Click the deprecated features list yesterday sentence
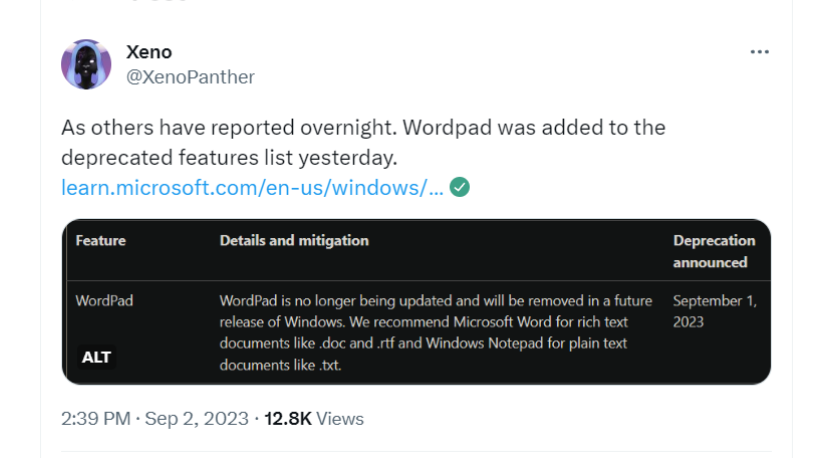 pyautogui.click(x=229, y=158)
